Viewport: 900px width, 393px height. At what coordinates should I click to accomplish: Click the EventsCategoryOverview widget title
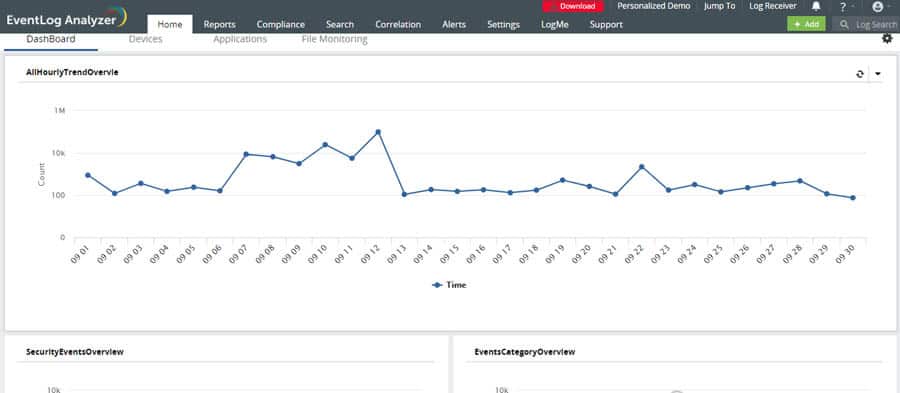[525, 352]
